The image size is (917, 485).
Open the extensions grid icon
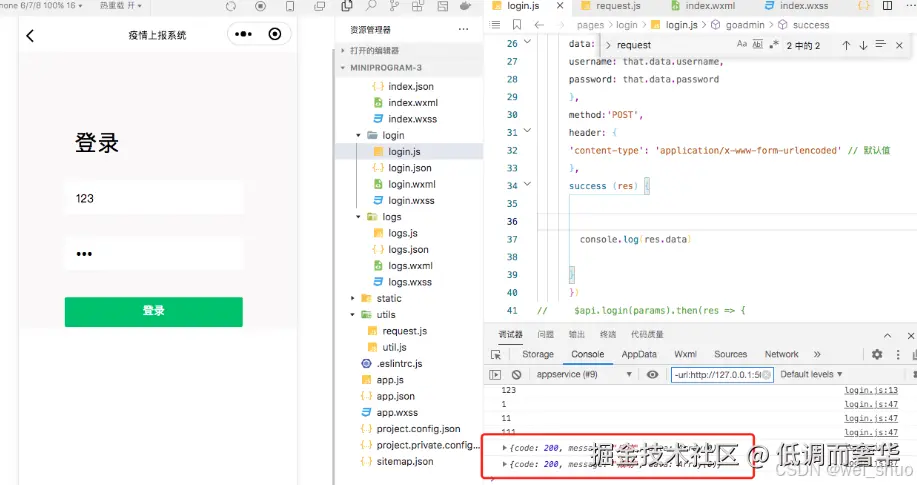(x=418, y=6)
